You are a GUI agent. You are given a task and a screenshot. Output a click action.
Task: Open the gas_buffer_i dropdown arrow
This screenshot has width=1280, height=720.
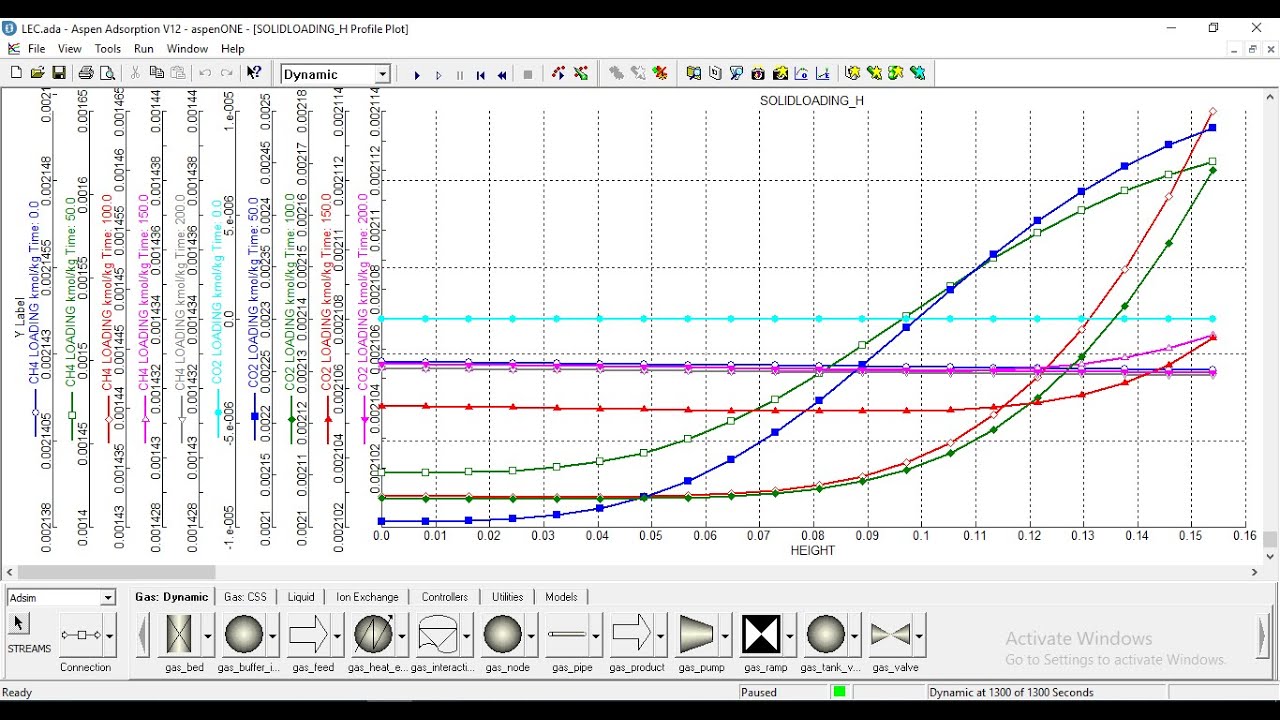click(273, 635)
